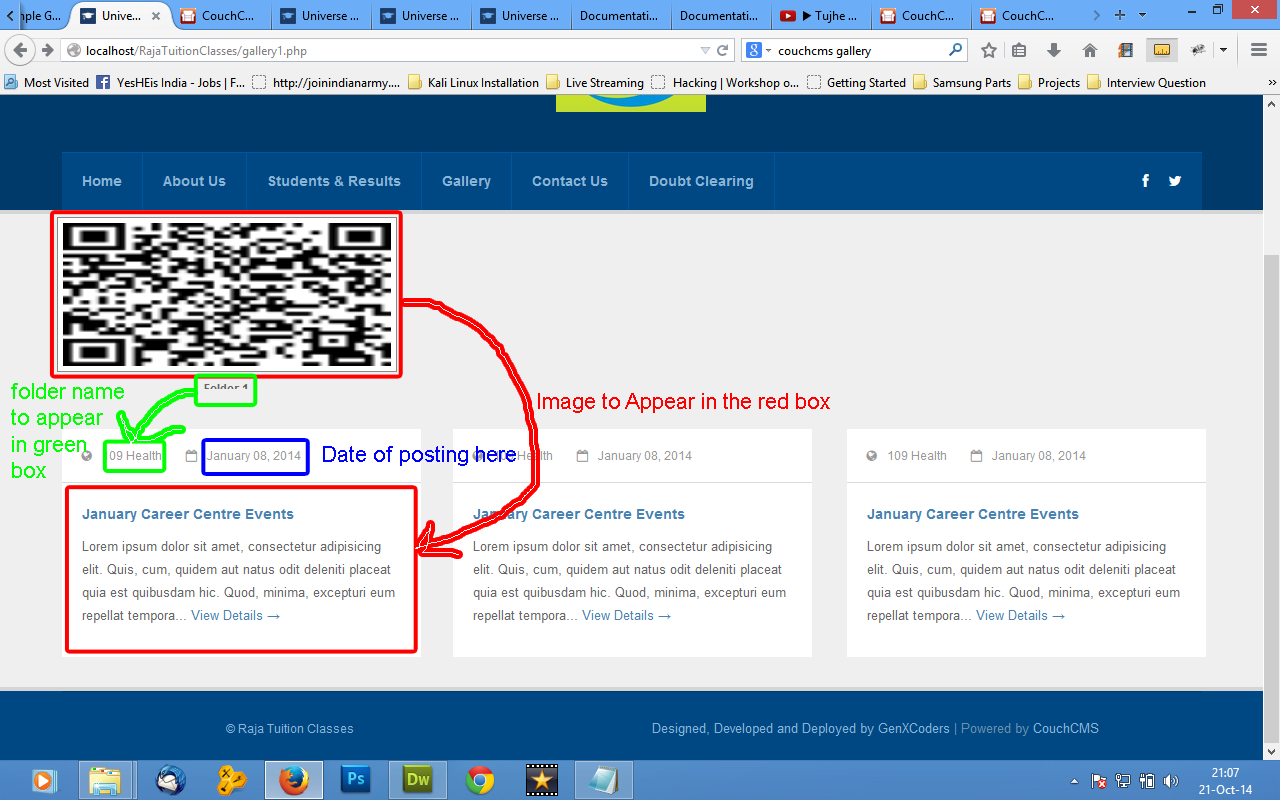Open the Kali Linux Installation bookmark folder

473,83
